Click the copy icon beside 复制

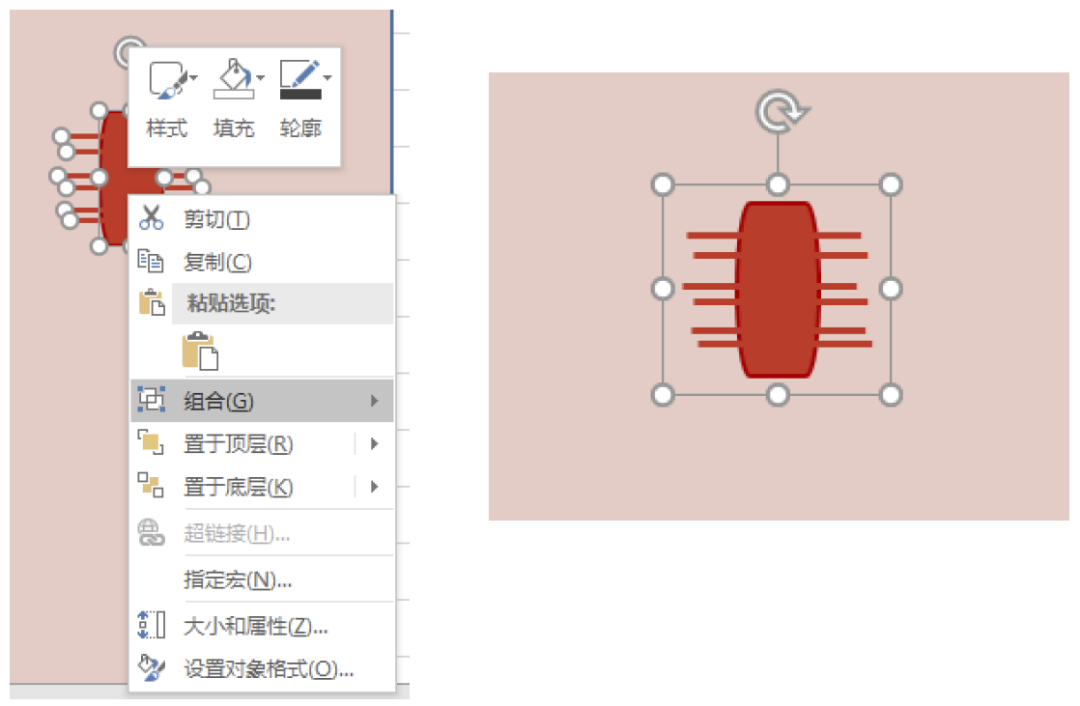coord(150,261)
